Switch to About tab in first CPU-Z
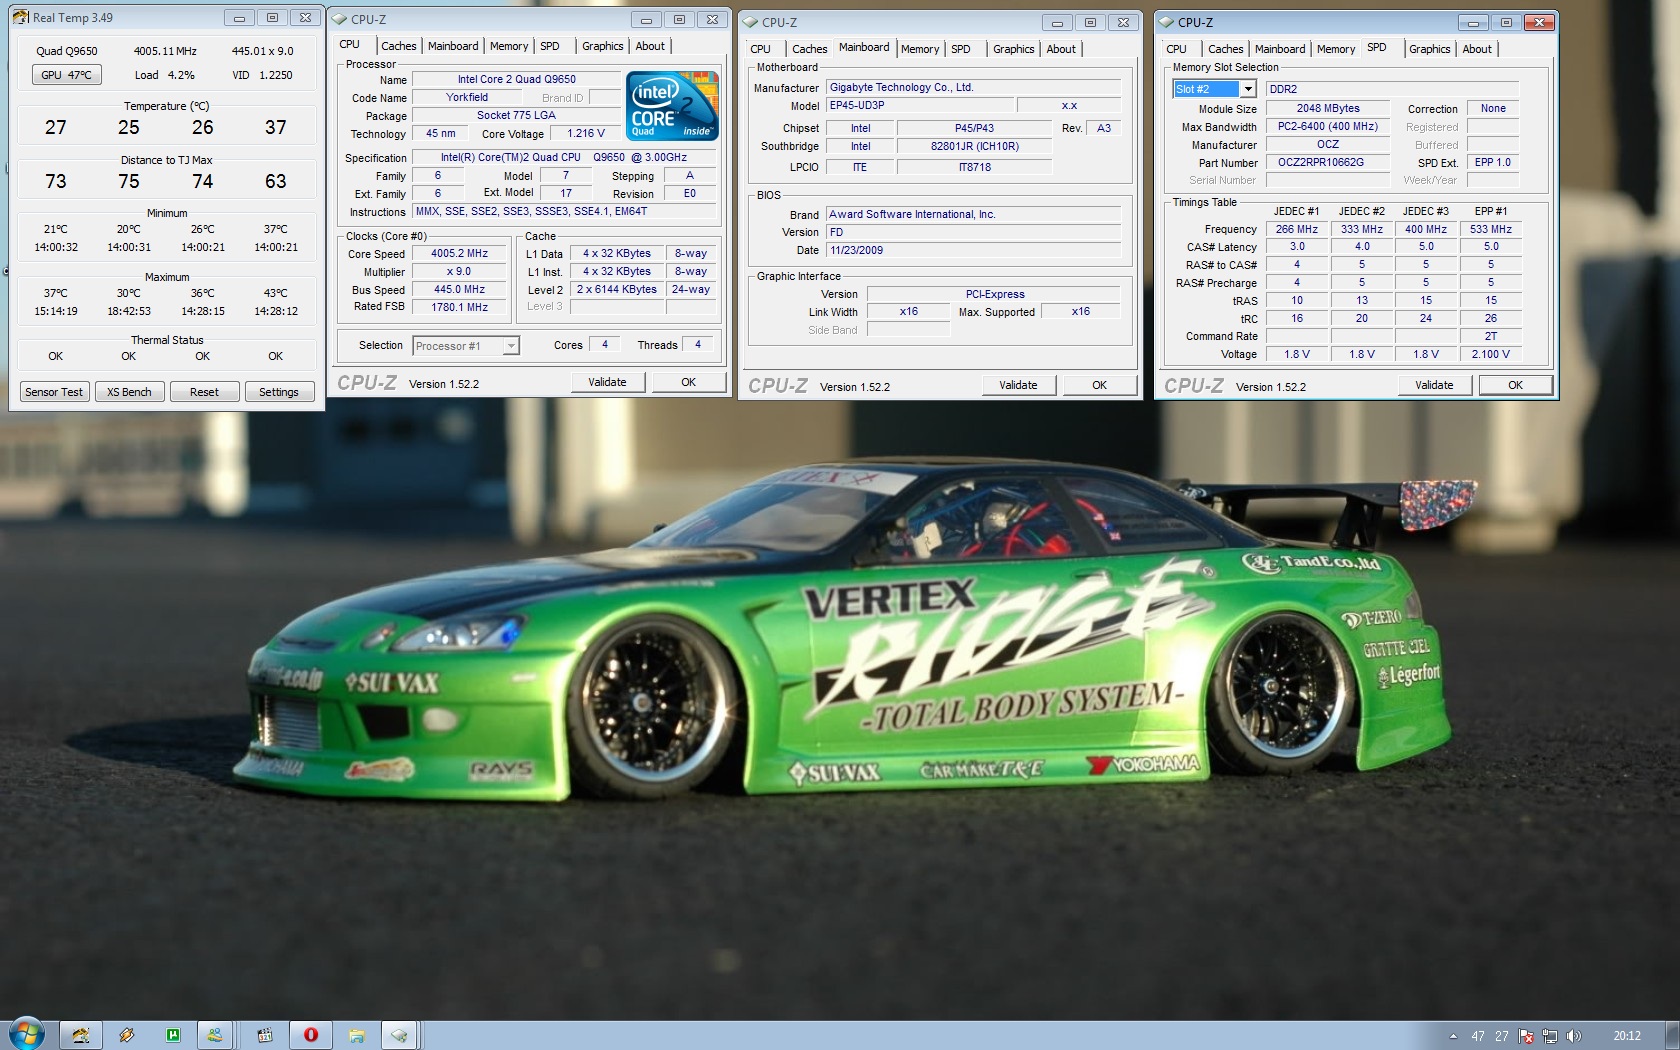This screenshot has height=1050, width=1680. (650, 46)
